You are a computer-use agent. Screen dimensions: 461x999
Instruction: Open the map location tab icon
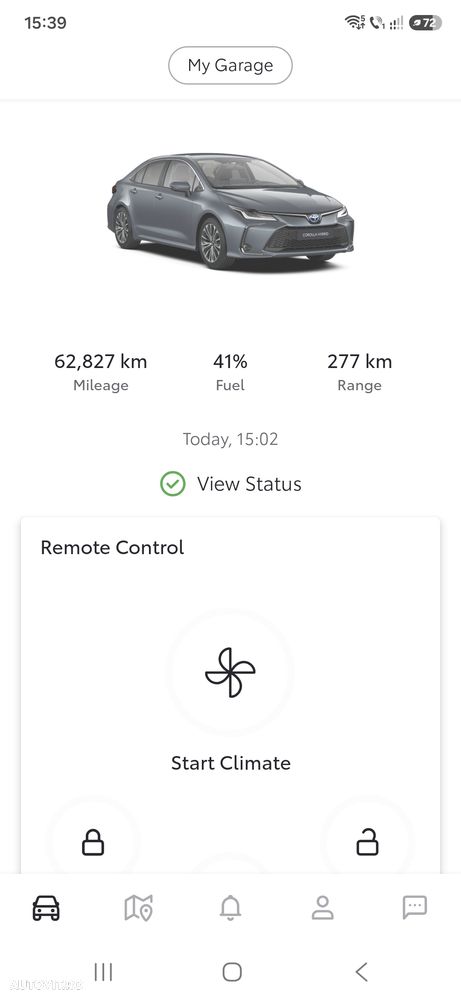point(138,907)
